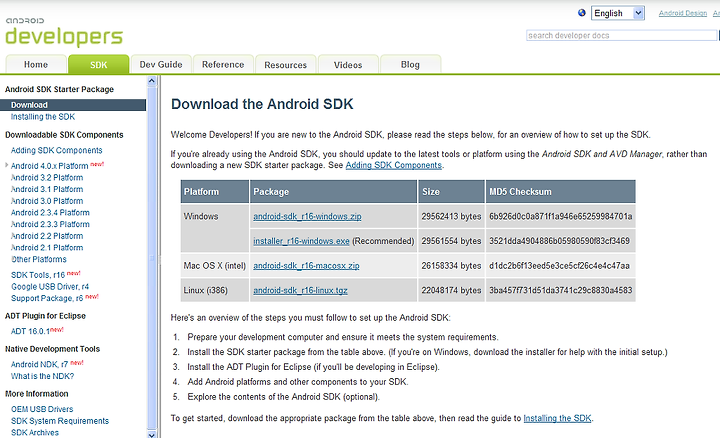Click in the search developer docs field
Image resolution: width=720 pixels, height=438 pixels.
click(x=621, y=35)
